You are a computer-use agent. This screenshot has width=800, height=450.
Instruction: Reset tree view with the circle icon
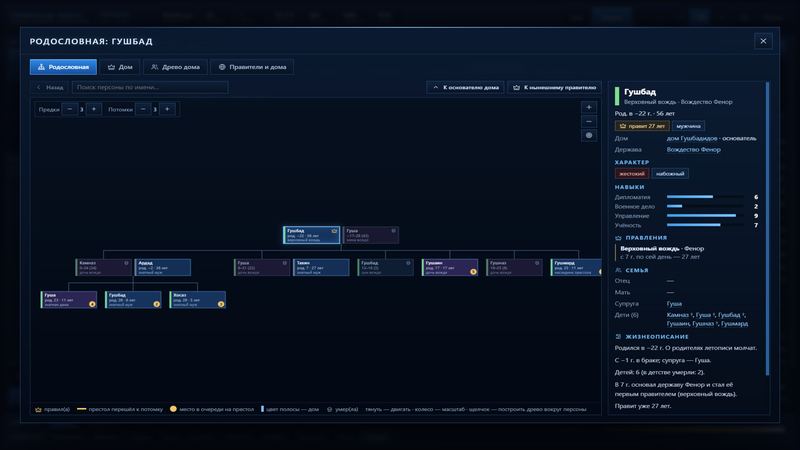pos(589,135)
